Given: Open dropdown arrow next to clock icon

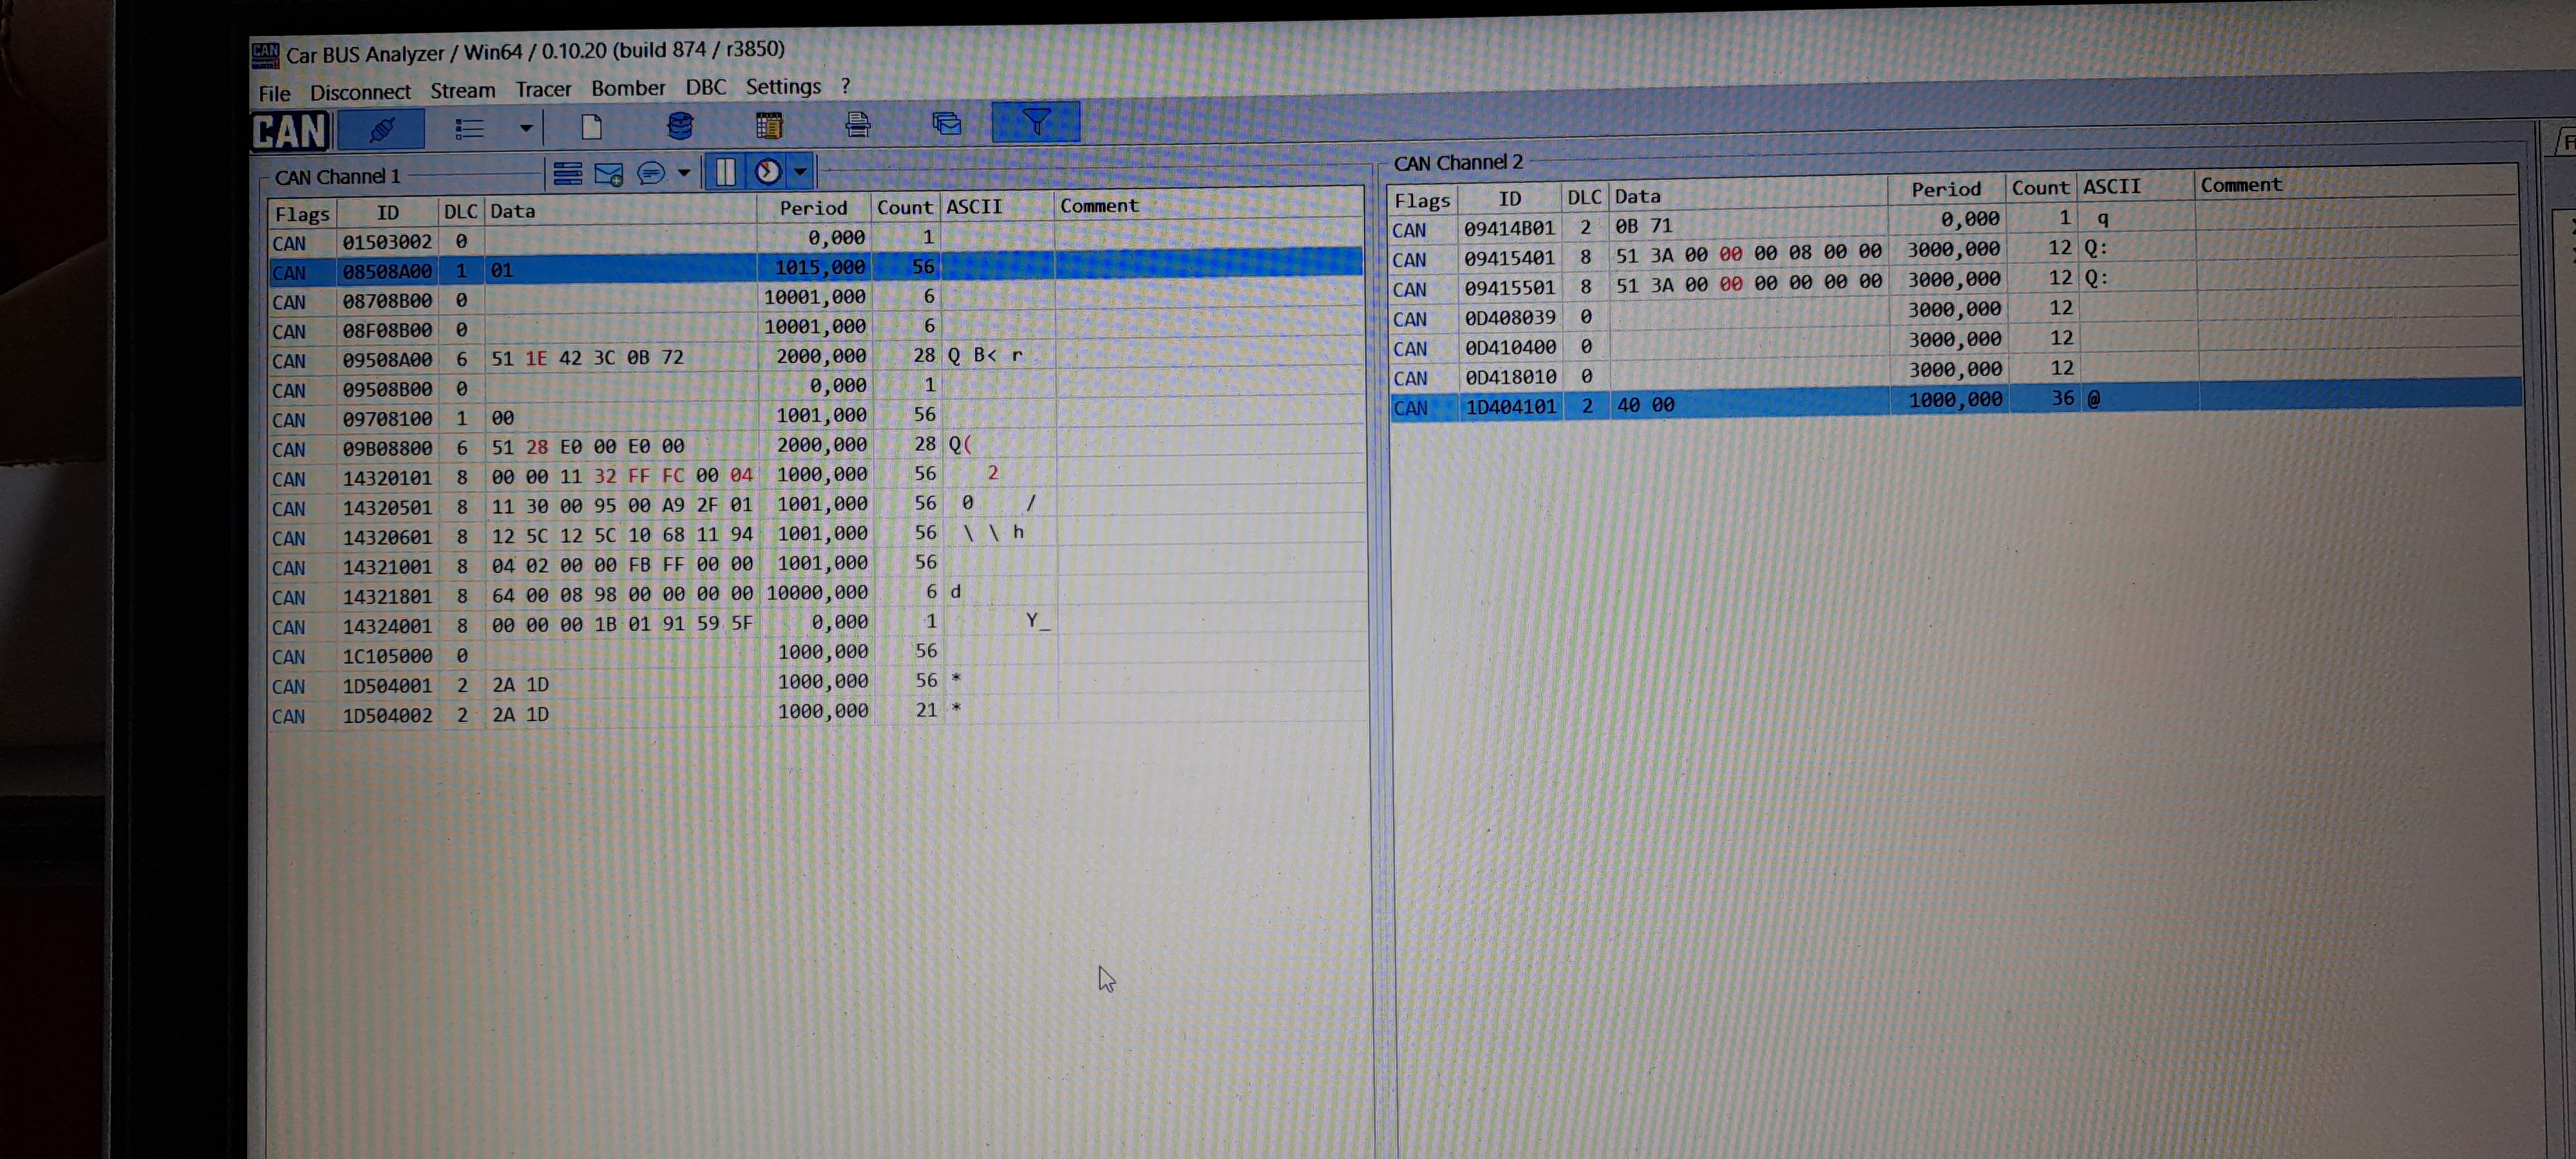Looking at the screenshot, I should [x=800, y=171].
